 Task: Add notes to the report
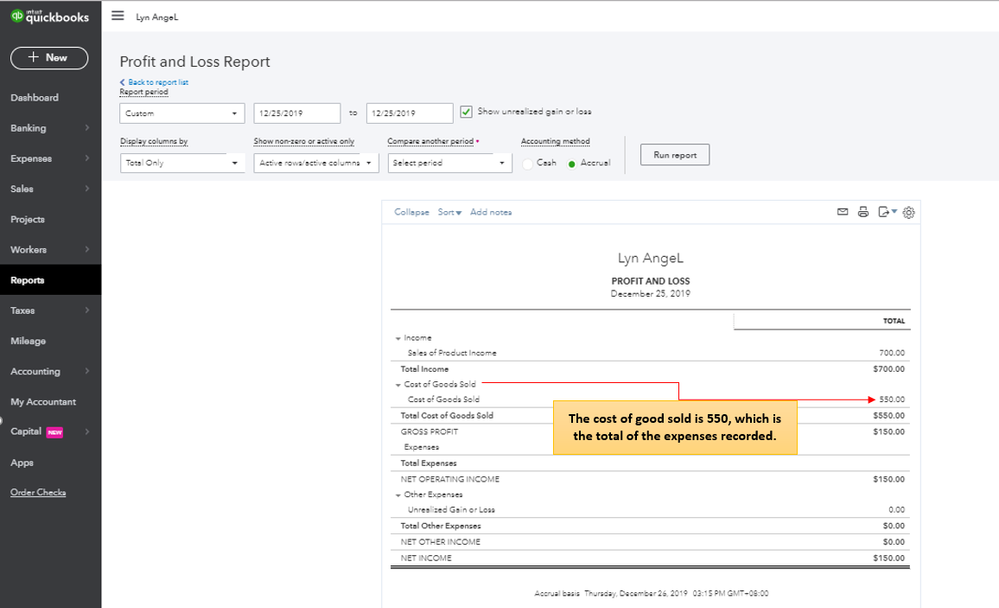[491, 212]
